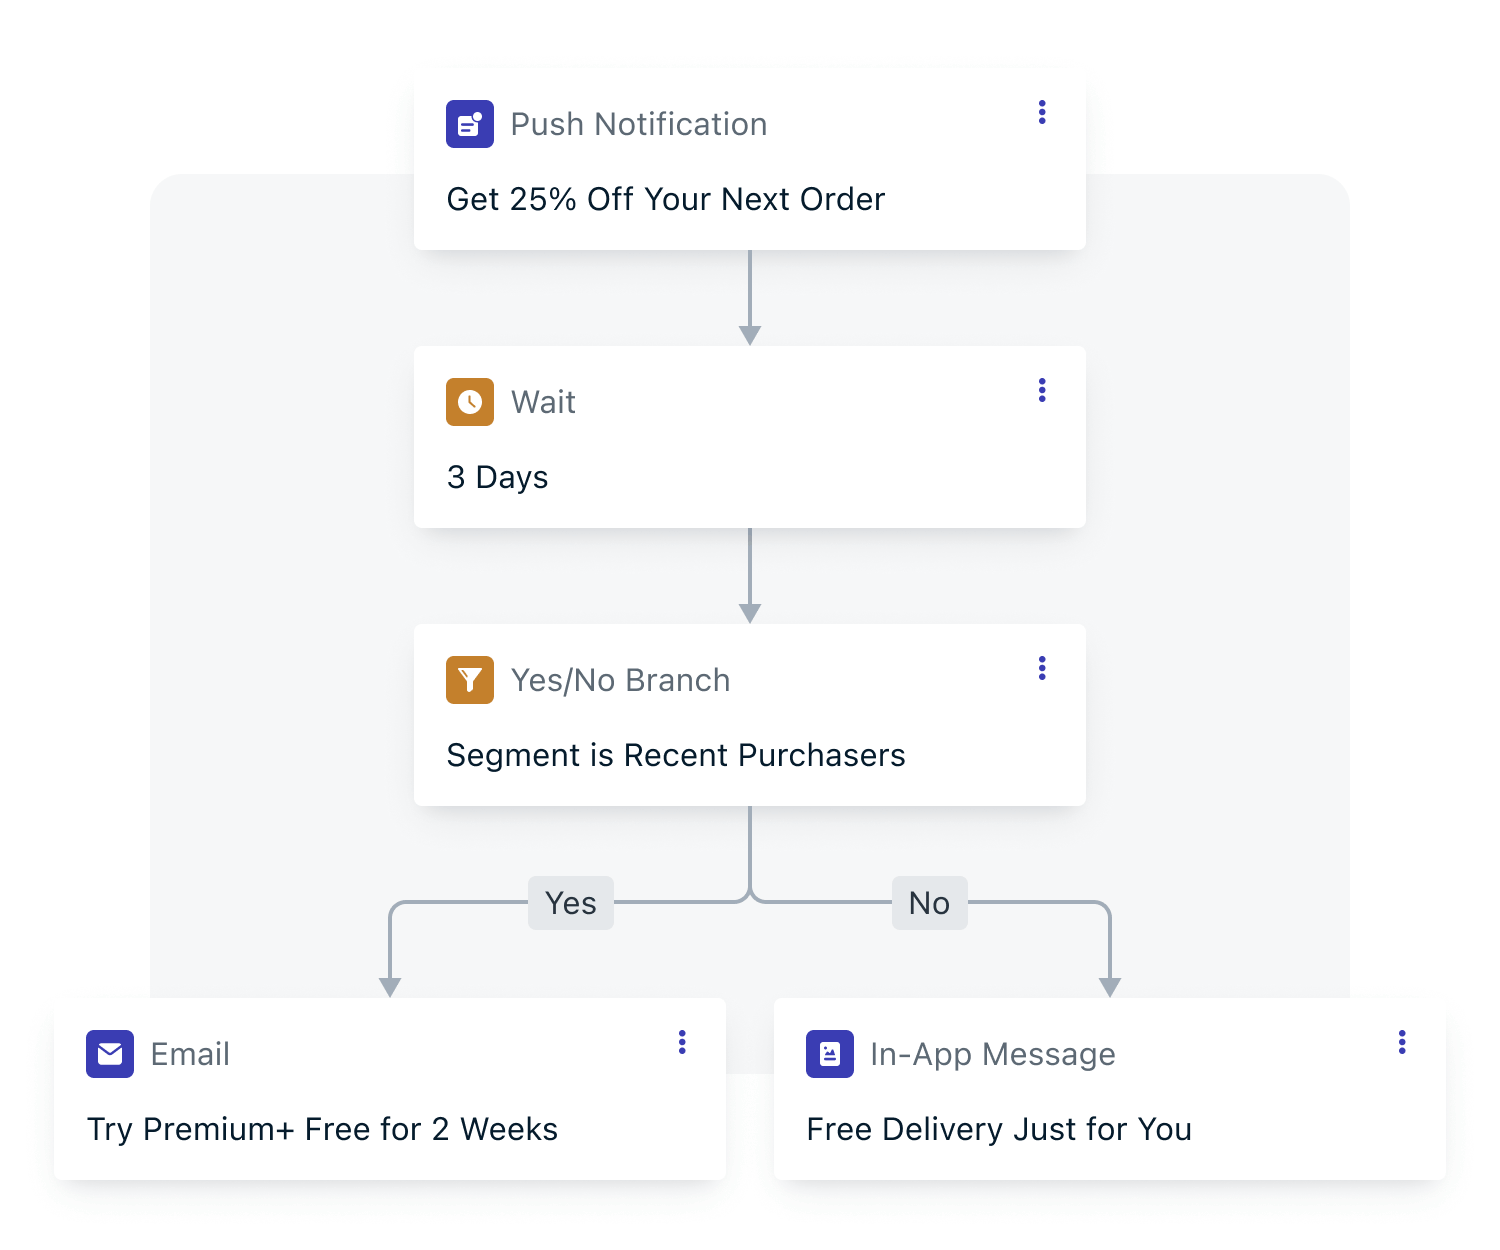Click the Push Notification bell icon

pos(470,124)
